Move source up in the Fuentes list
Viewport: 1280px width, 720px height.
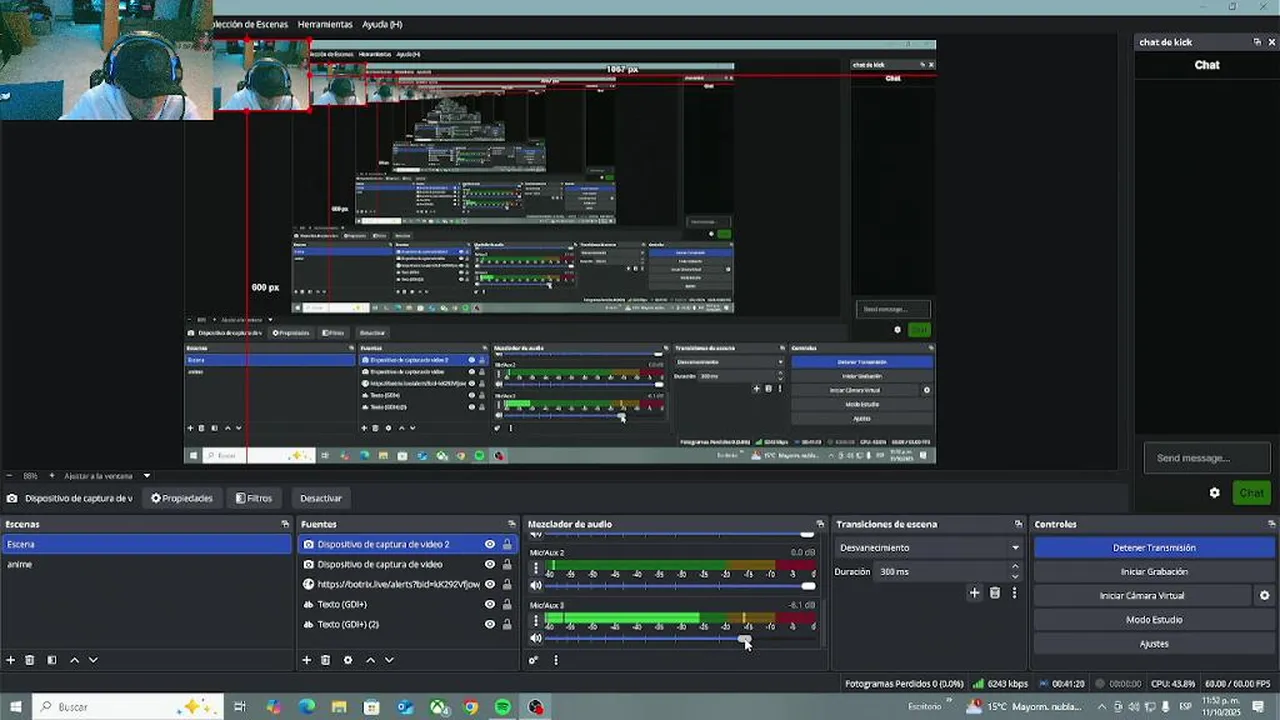[370, 660]
